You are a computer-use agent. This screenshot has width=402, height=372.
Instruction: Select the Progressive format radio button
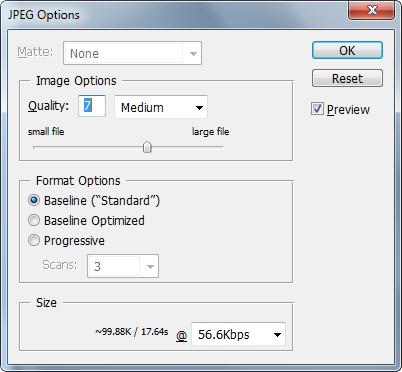pos(34,240)
